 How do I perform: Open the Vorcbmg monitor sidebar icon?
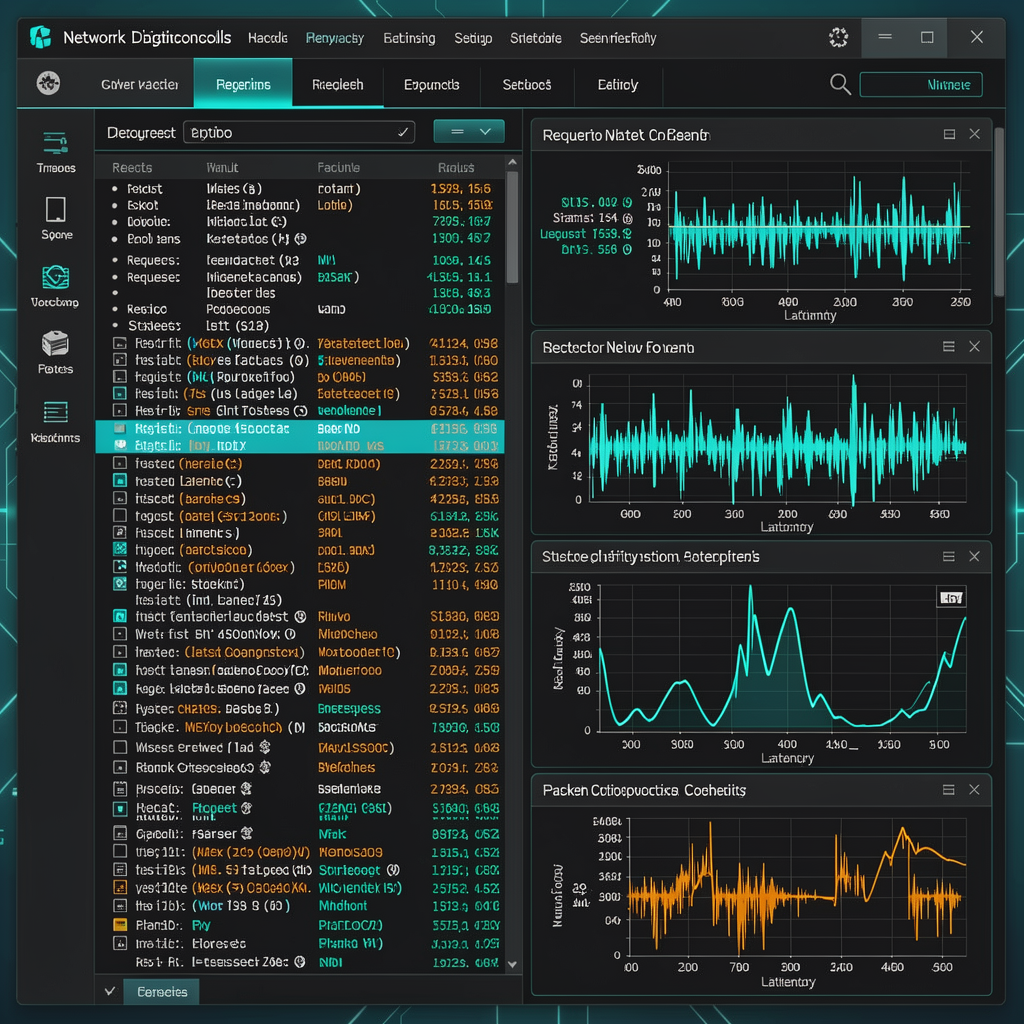[56, 286]
